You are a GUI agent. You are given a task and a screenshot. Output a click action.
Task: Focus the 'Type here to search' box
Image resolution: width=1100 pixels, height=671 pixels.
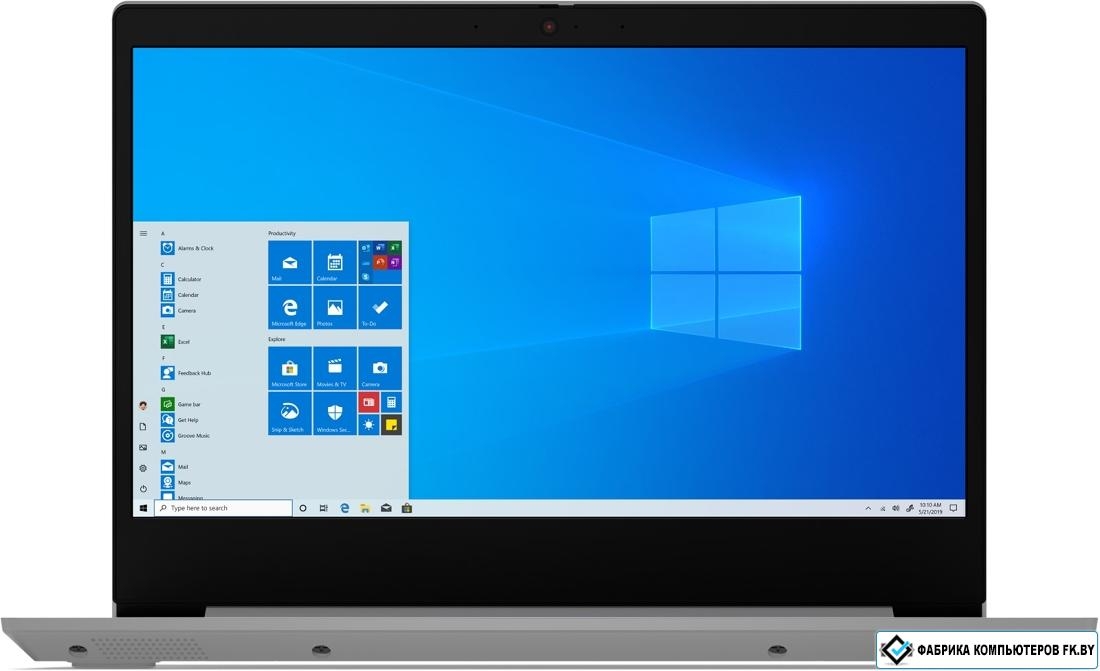tap(224, 508)
